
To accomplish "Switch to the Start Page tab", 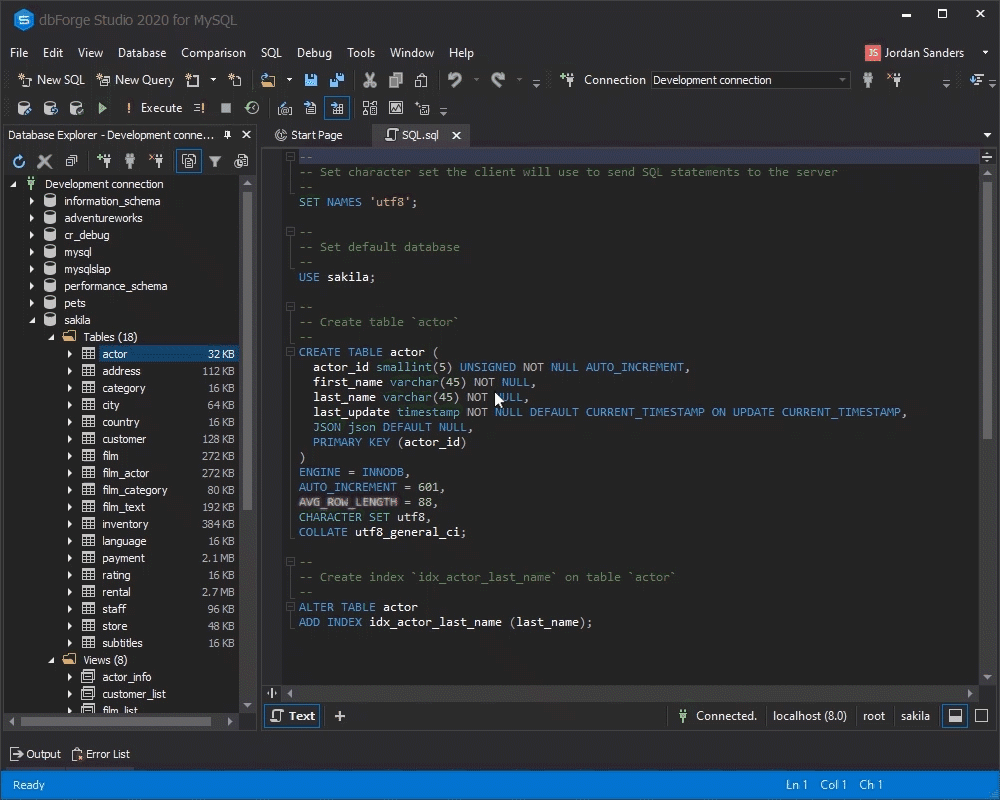I will [309, 135].
